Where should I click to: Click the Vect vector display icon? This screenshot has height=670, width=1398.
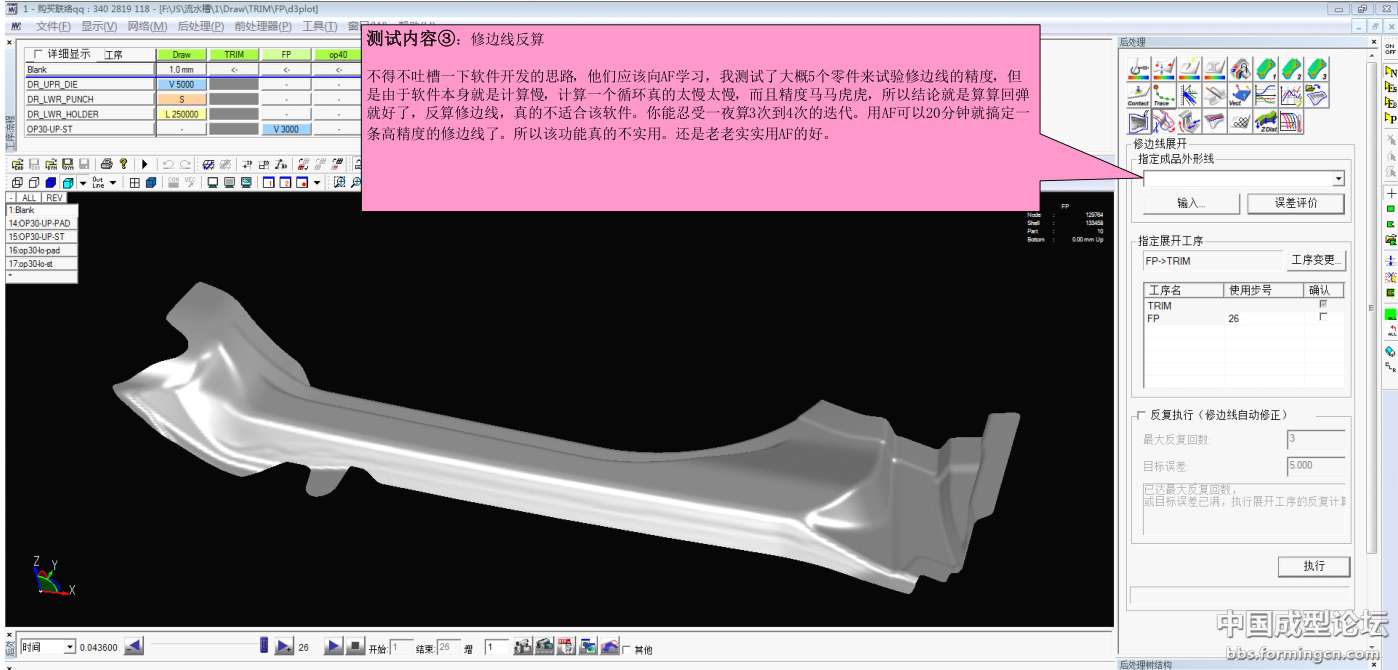tap(1240, 95)
